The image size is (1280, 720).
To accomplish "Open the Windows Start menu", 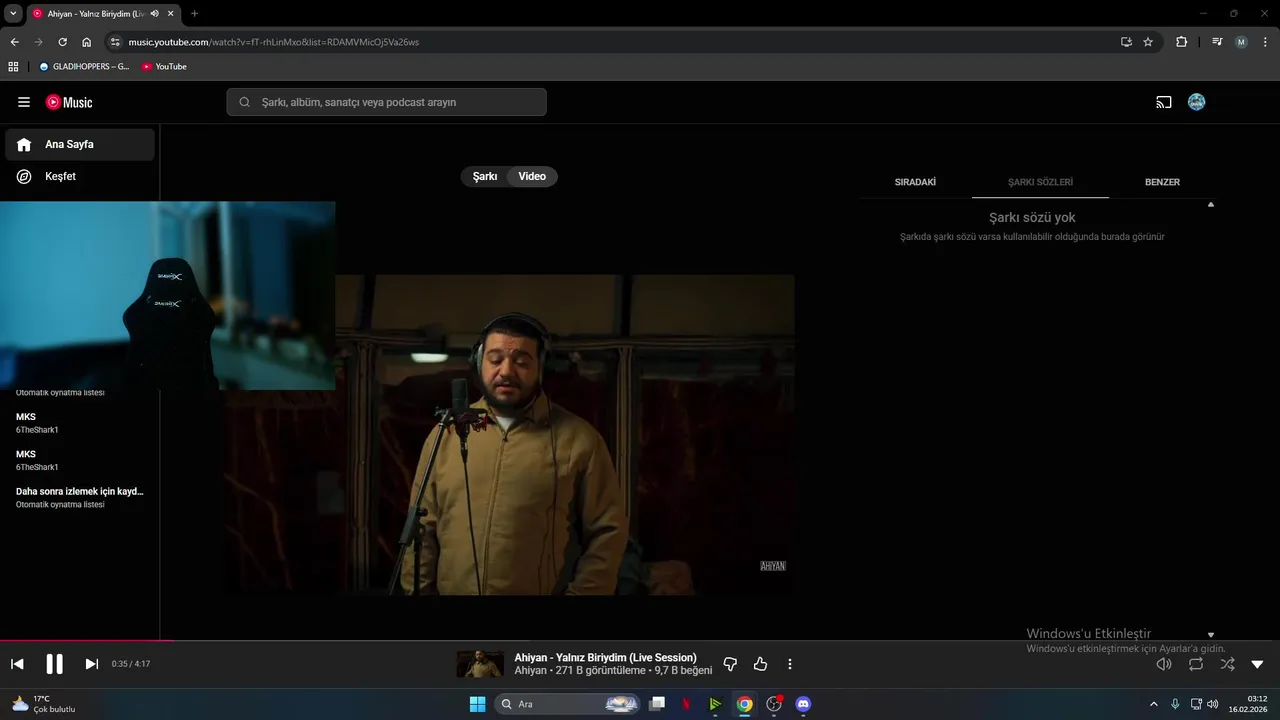I will click(x=477, y=704).
